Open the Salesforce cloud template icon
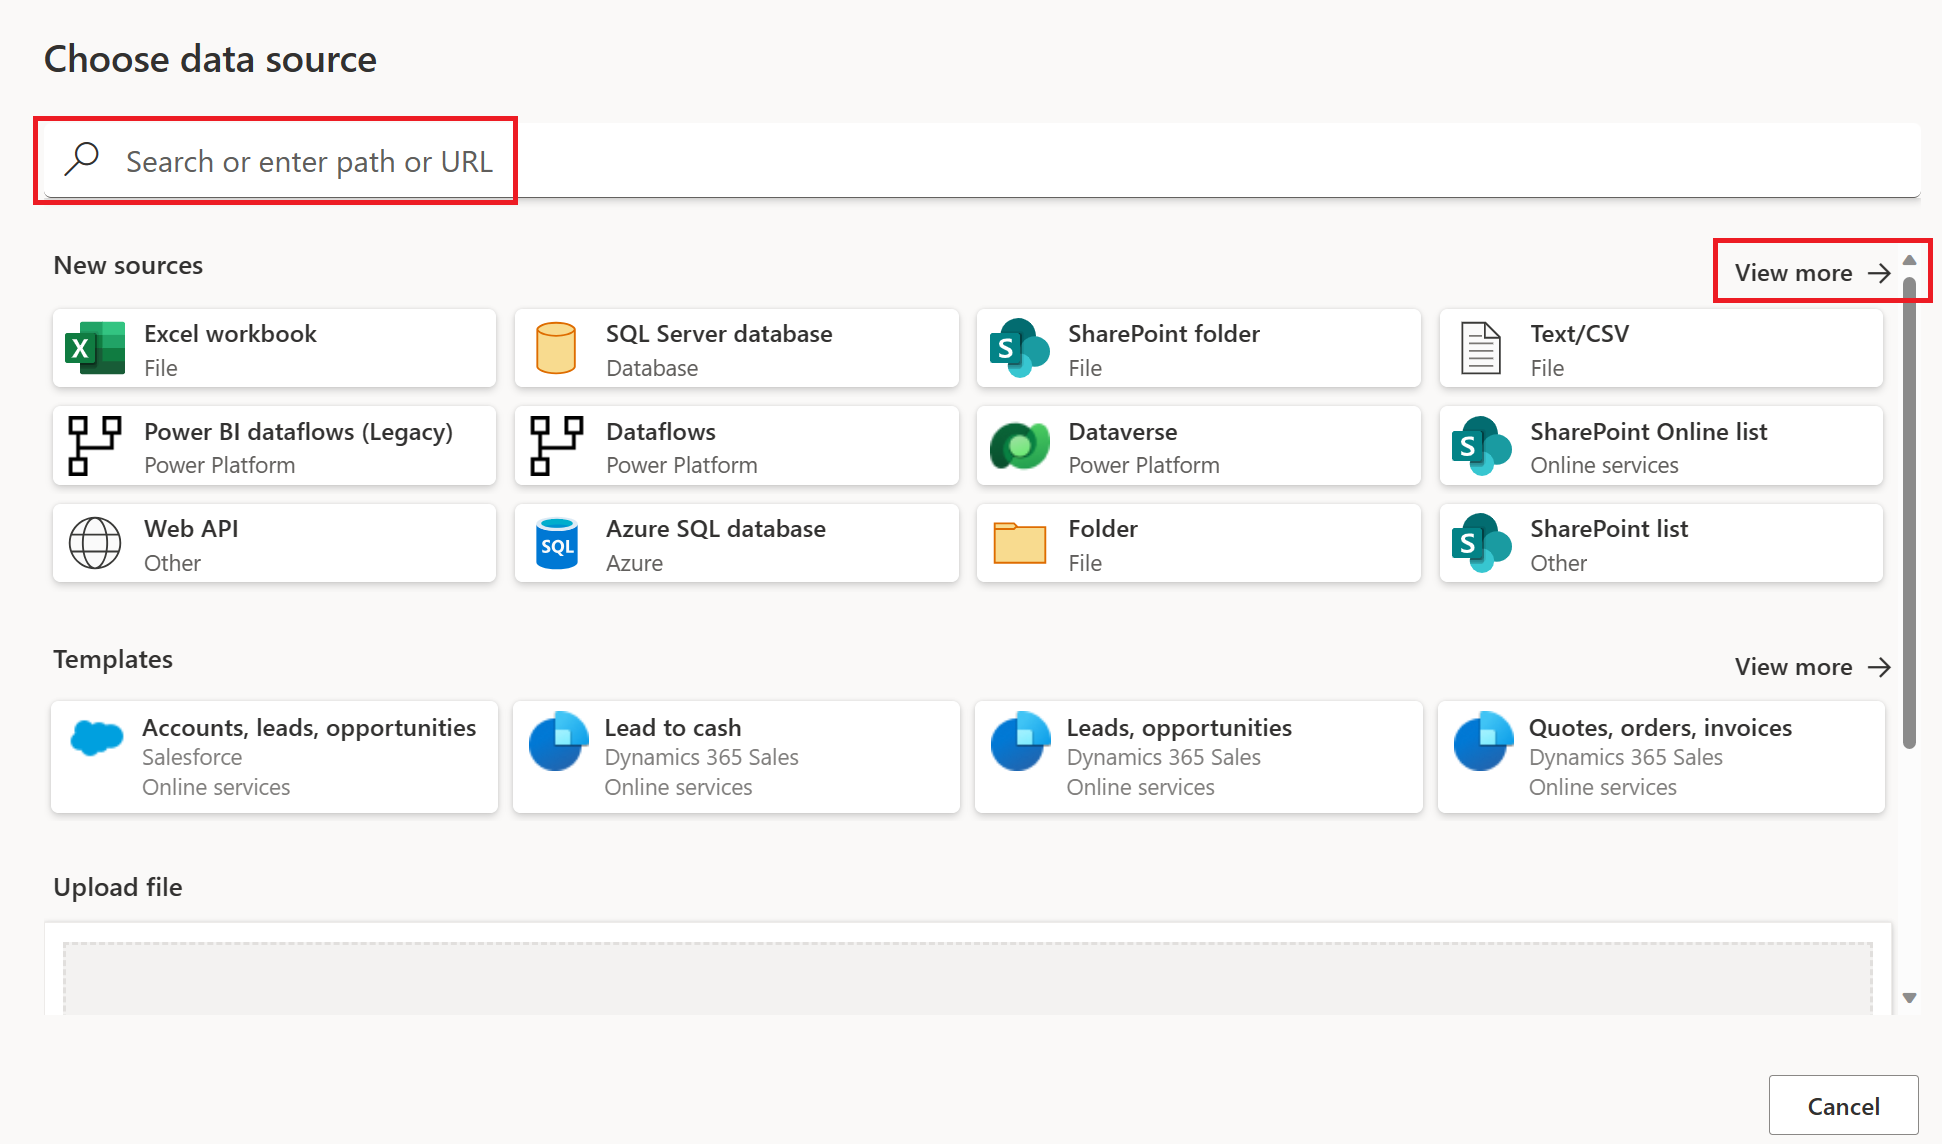This screenshot has height=1144, width=1942. pos(96,739)
